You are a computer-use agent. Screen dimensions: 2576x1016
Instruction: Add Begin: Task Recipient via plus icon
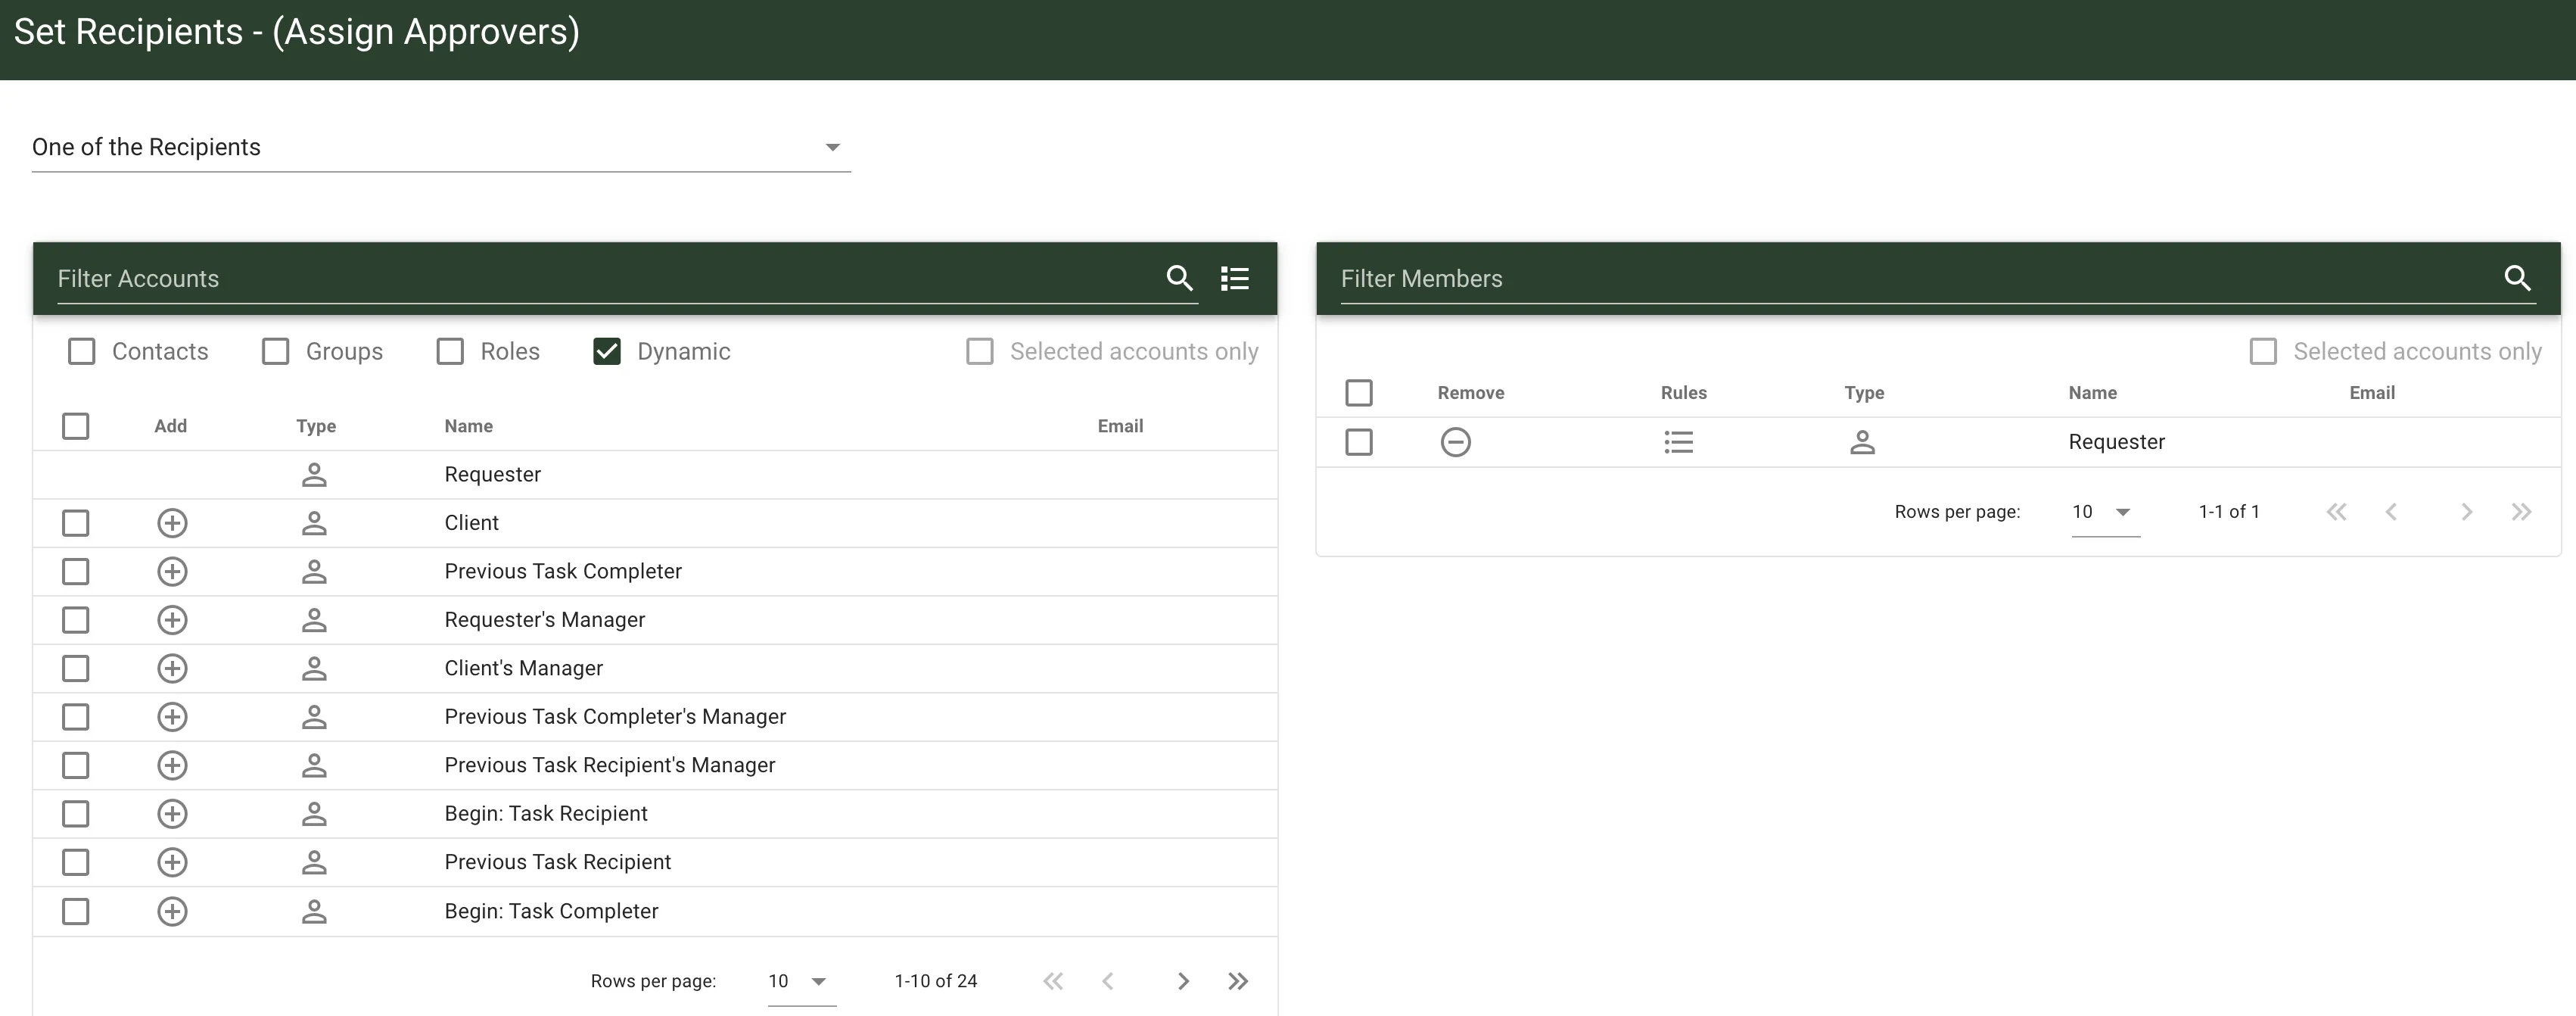(x=172, y=814)
